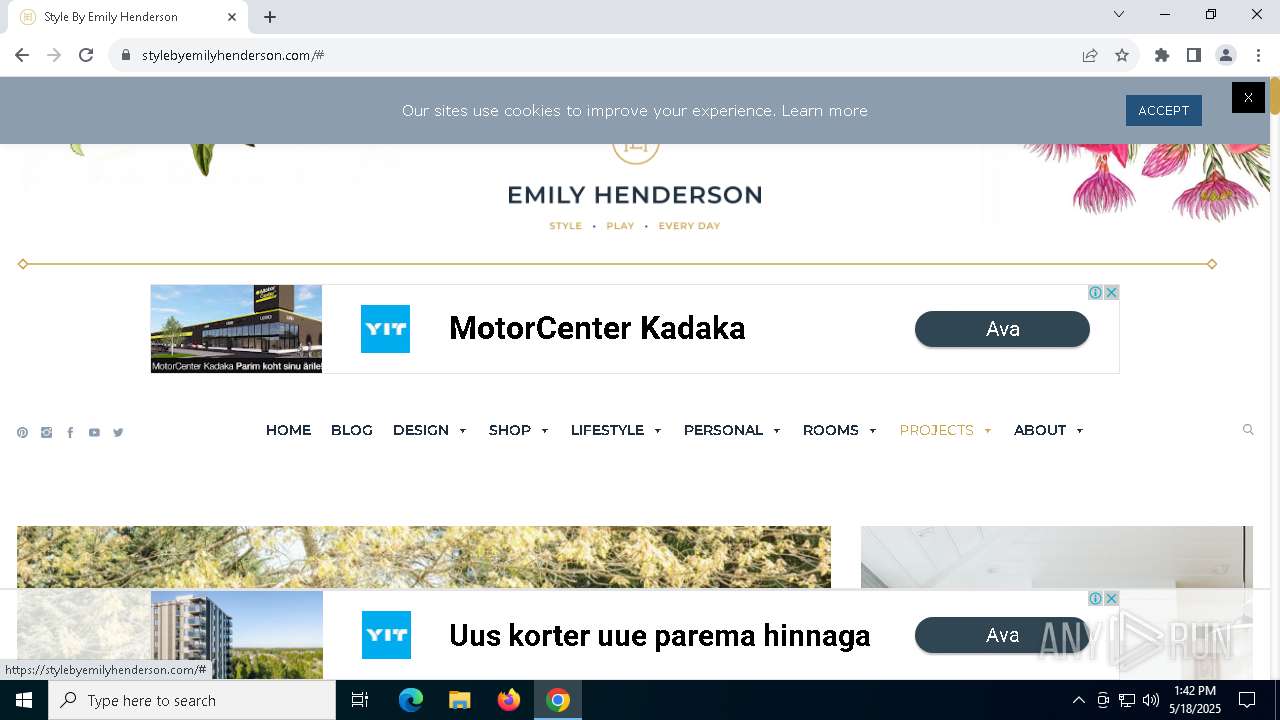Close the MotorCenter Kadaka ad
The width and height of the screenshot is (1280, 720).
click(1111, 293)
